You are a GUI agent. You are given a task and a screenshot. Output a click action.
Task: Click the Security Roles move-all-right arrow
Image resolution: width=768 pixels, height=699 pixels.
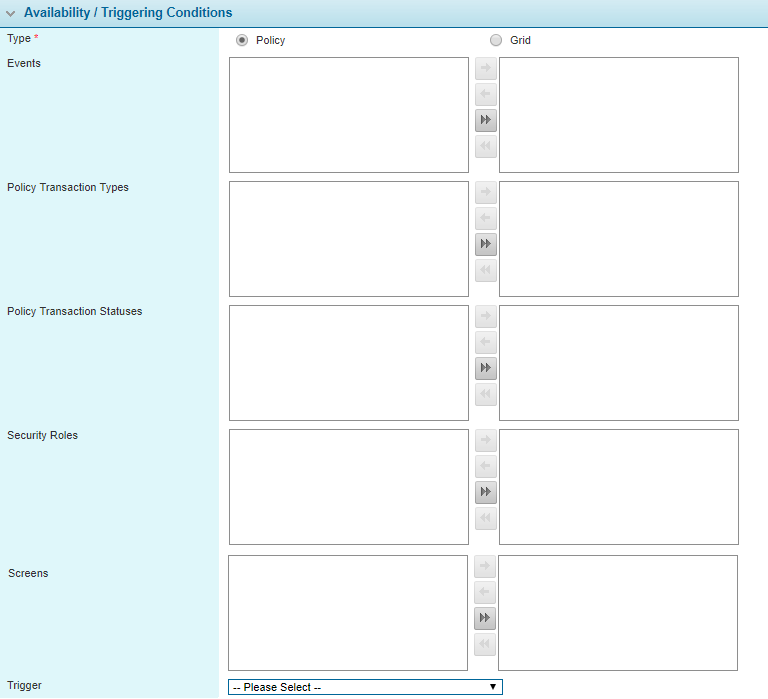coord(485,493)
